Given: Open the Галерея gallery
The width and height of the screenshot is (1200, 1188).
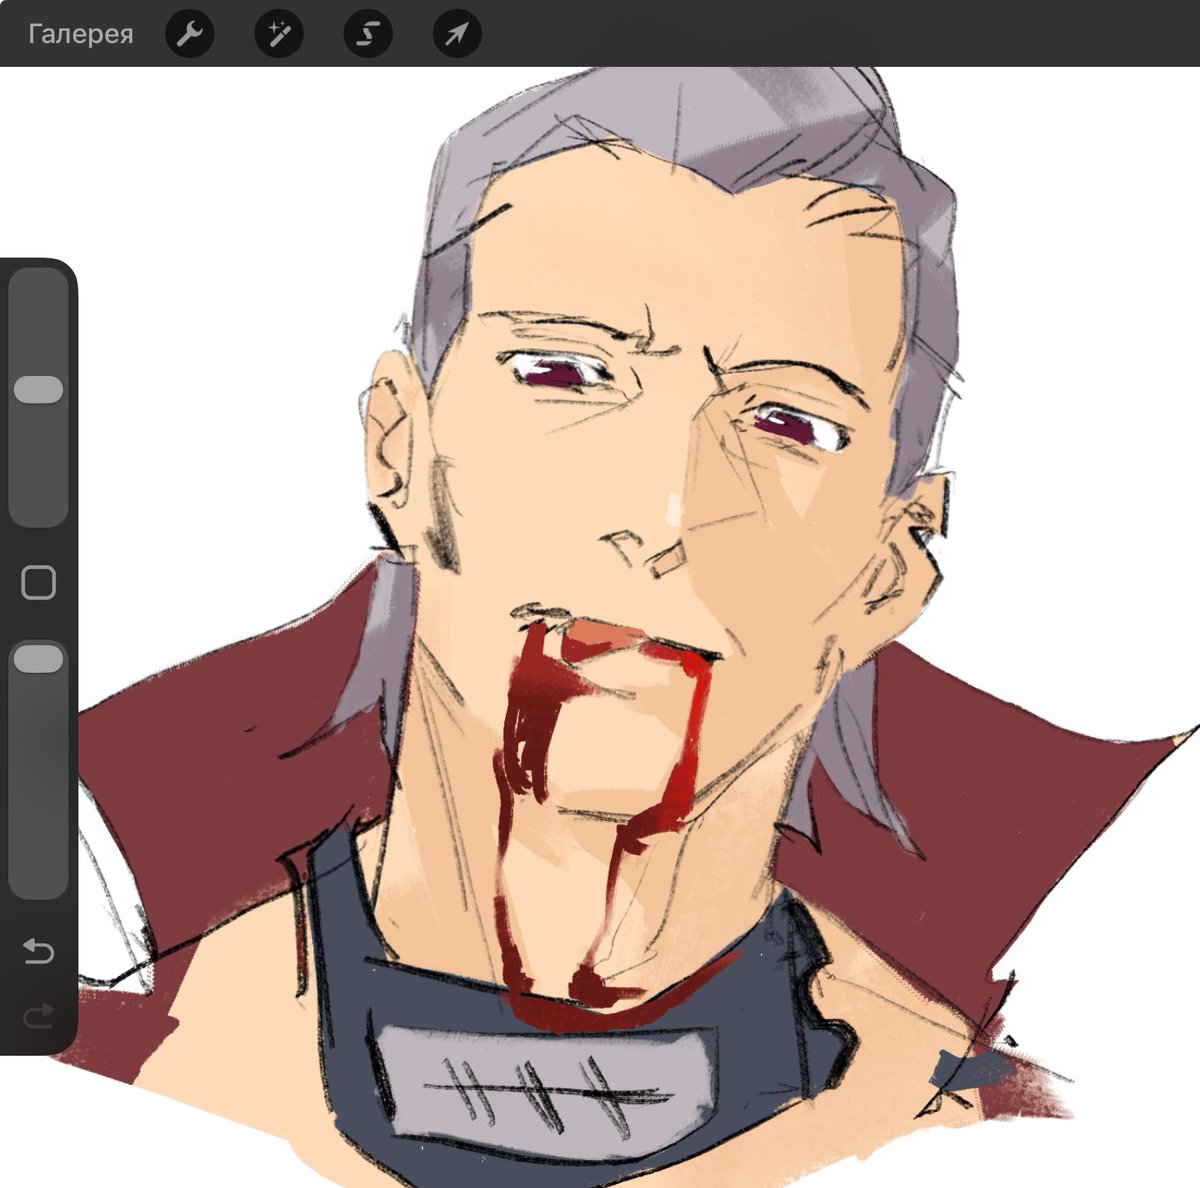Looking at the screenshot, I should pyautogui.click(x=80, y=35).
